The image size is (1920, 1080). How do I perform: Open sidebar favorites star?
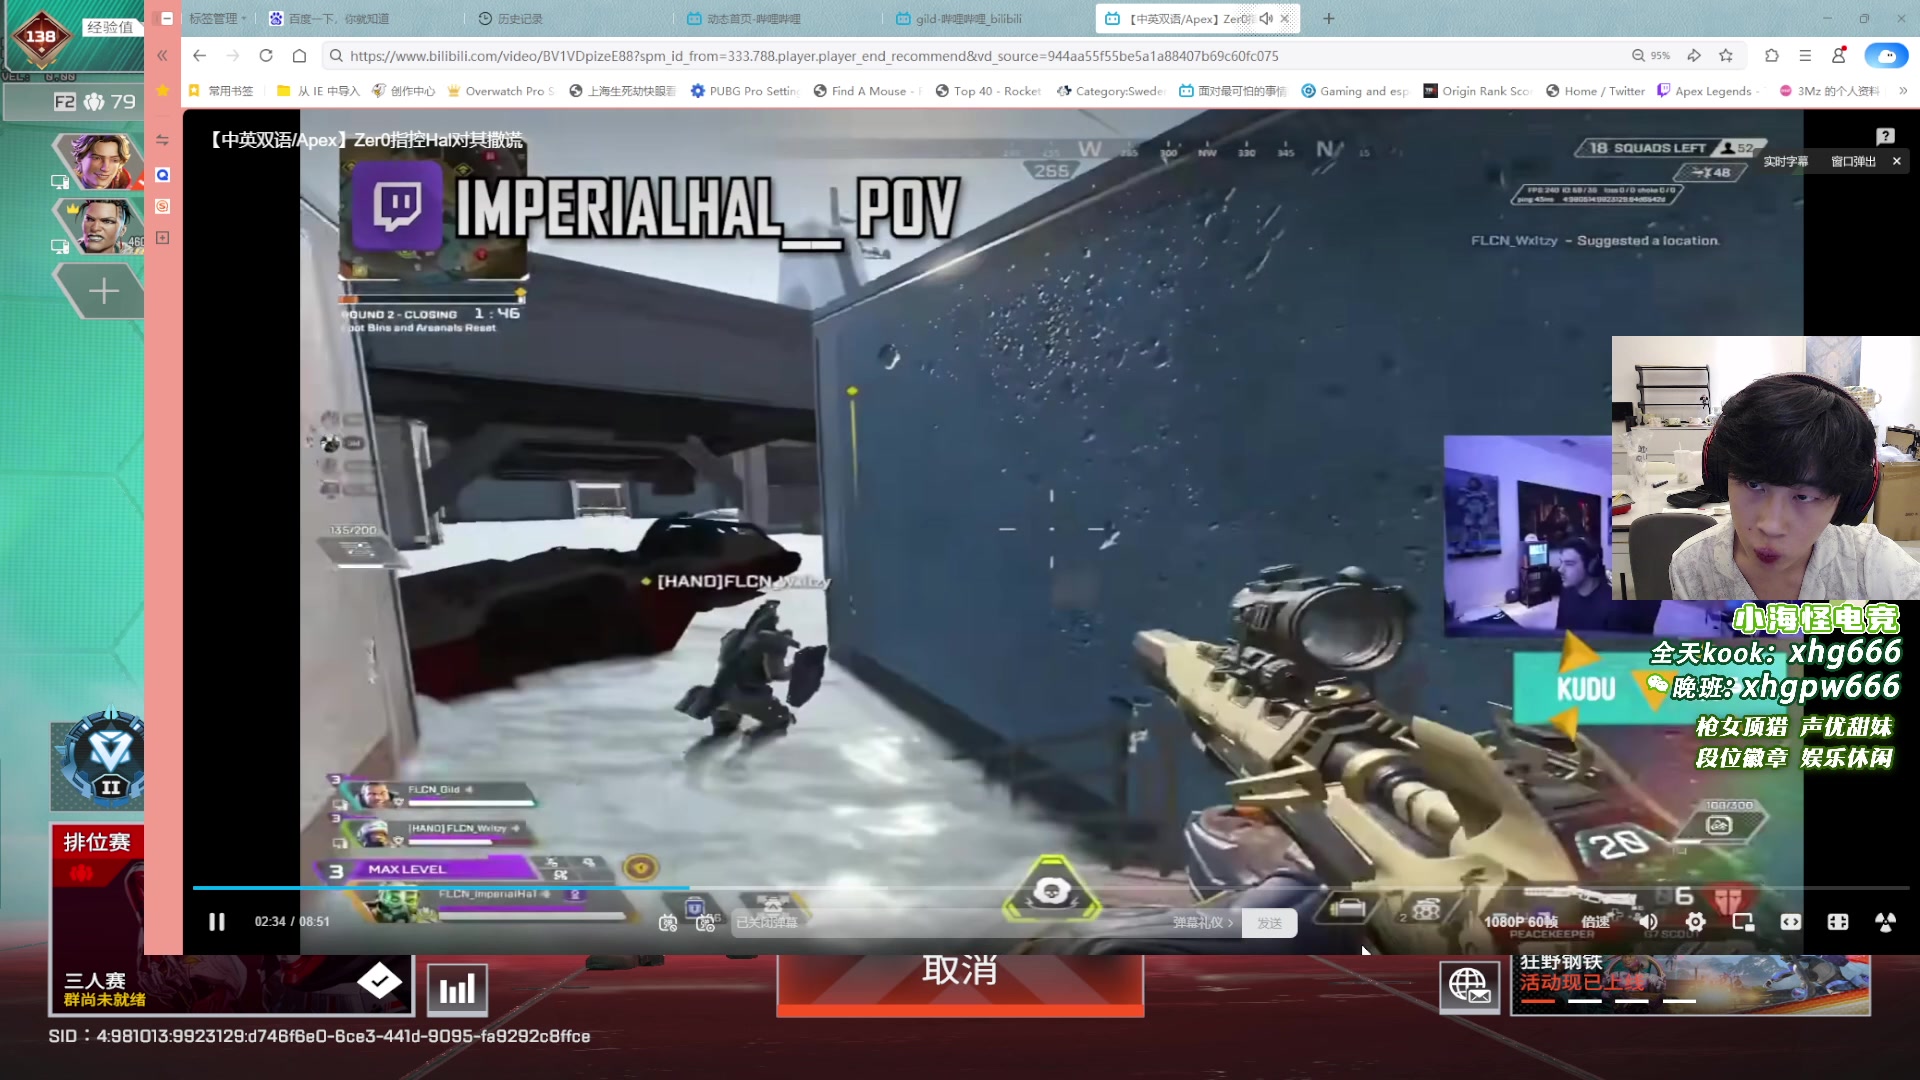[x=162, y=90]
